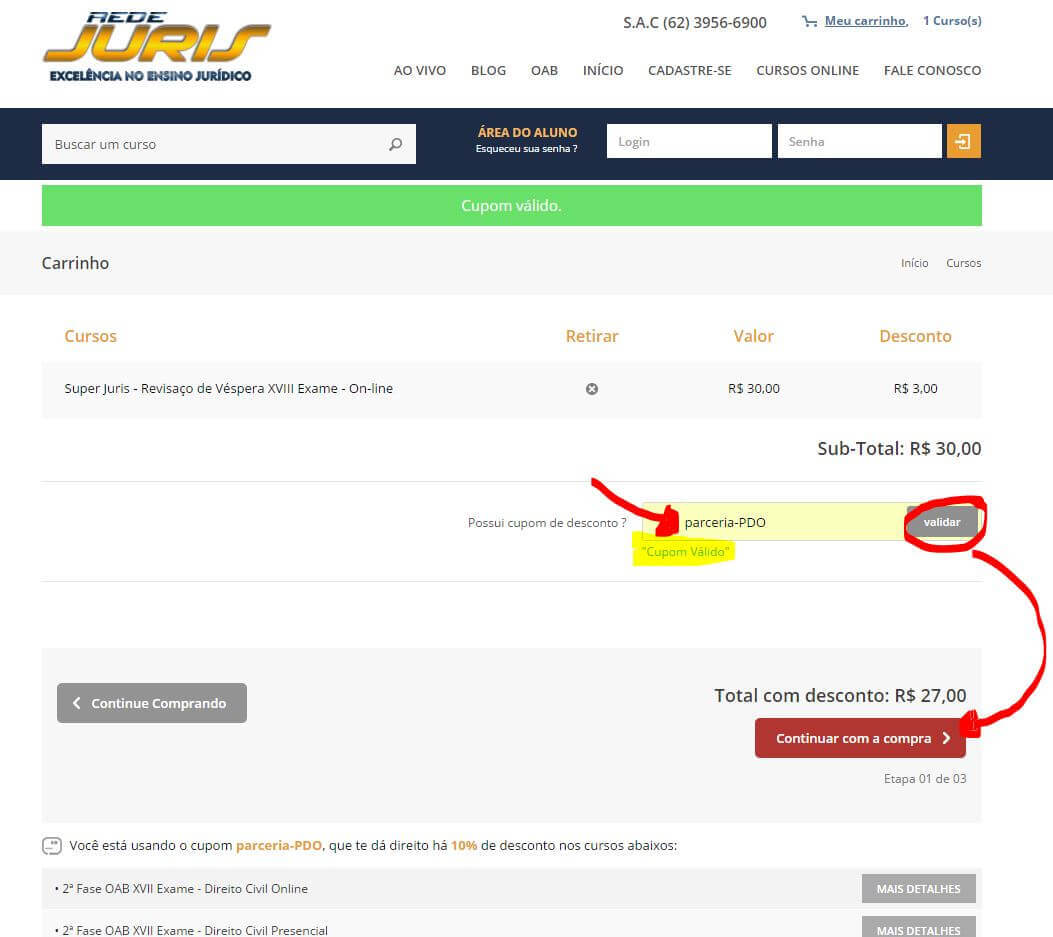The width and height of the screenshot is (1053, 937).
Task: Go to INÍCIO in navigation
Action: pyautogui.click(x=603, y=71)
